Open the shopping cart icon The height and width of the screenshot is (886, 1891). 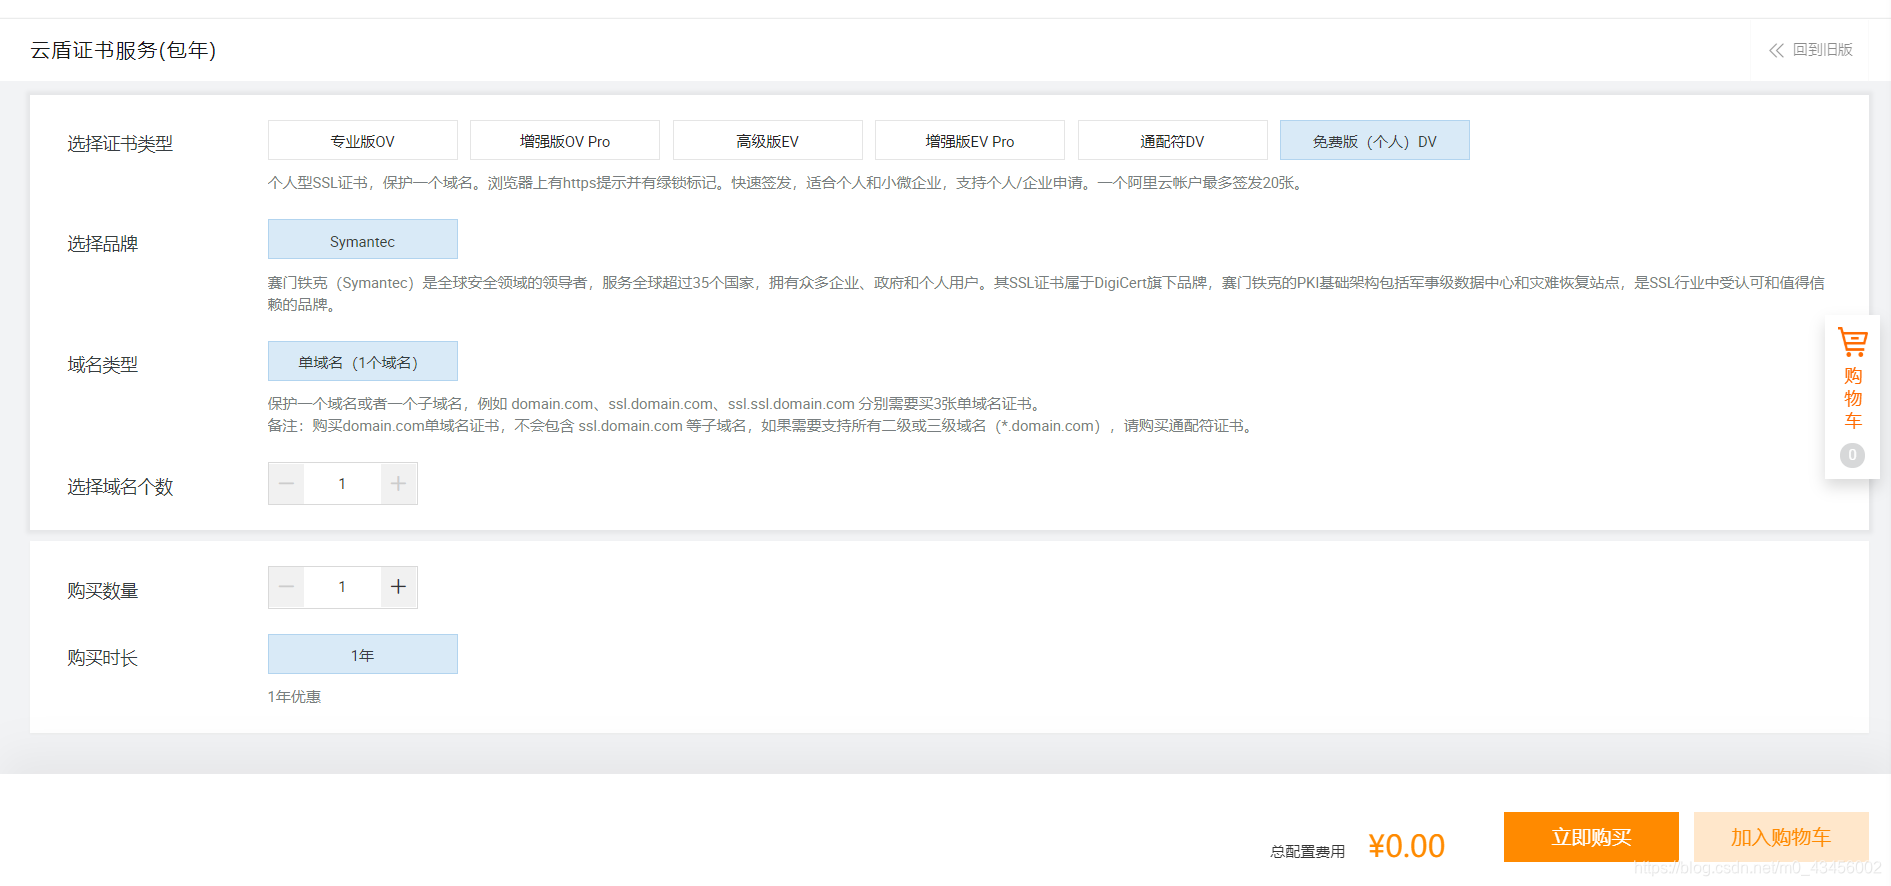(x=1852, y=343)
